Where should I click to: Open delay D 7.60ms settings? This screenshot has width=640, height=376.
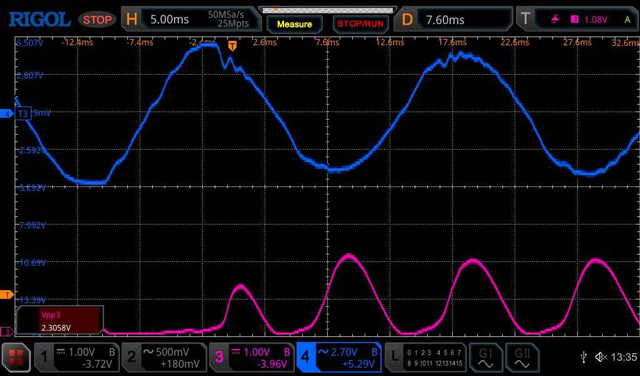pos(453,19)
